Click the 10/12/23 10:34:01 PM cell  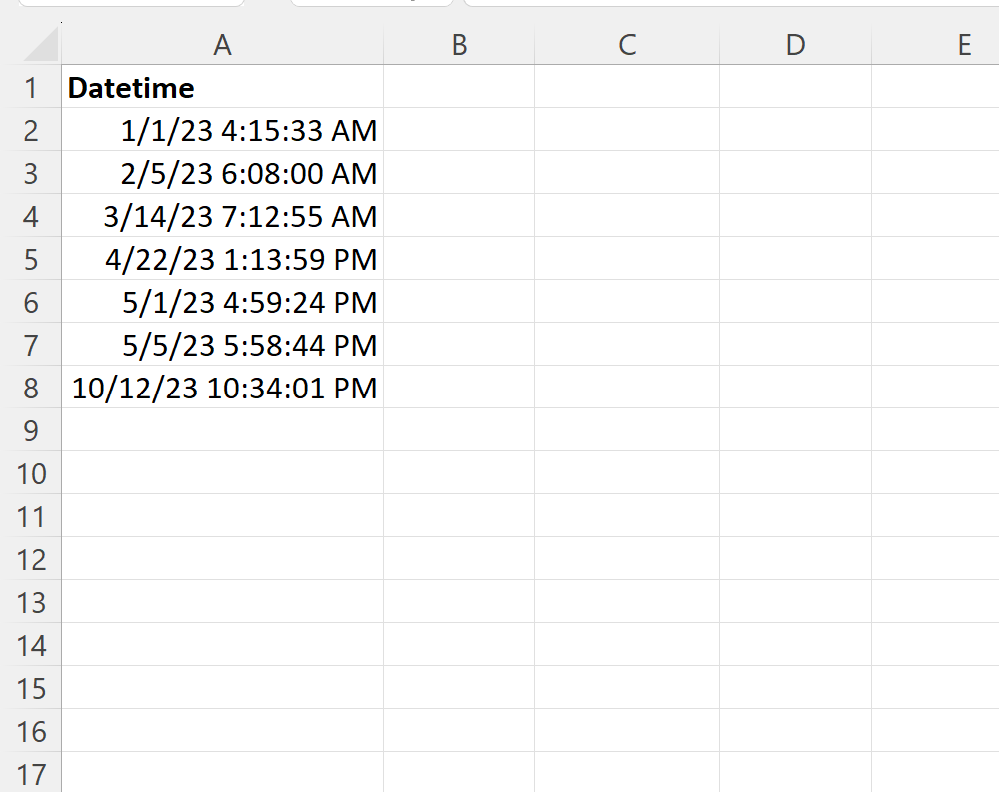[x=222, y=388]
